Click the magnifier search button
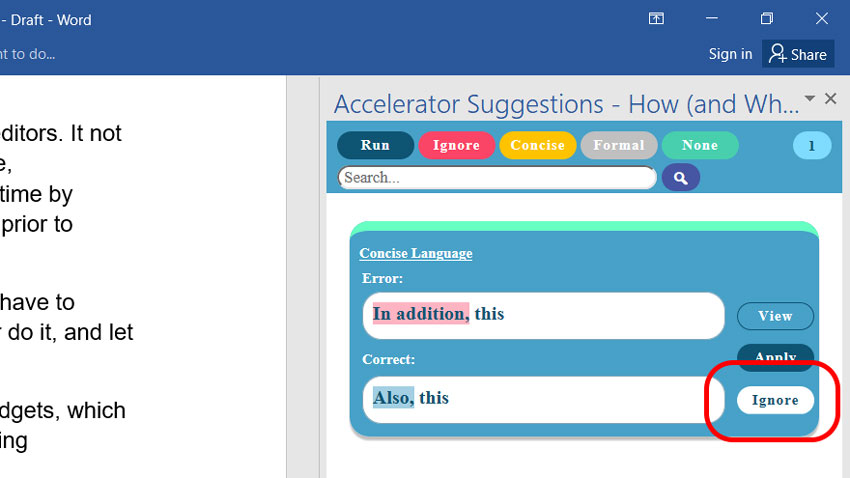 coord(680,178)
